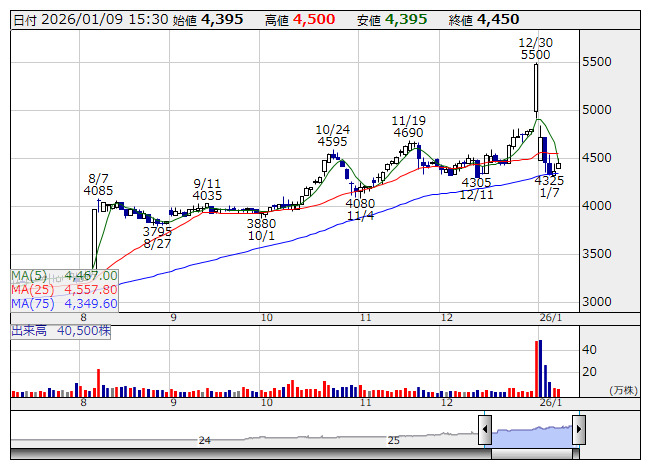Click the 3880 10/1 low label

[x=261, y=230]
